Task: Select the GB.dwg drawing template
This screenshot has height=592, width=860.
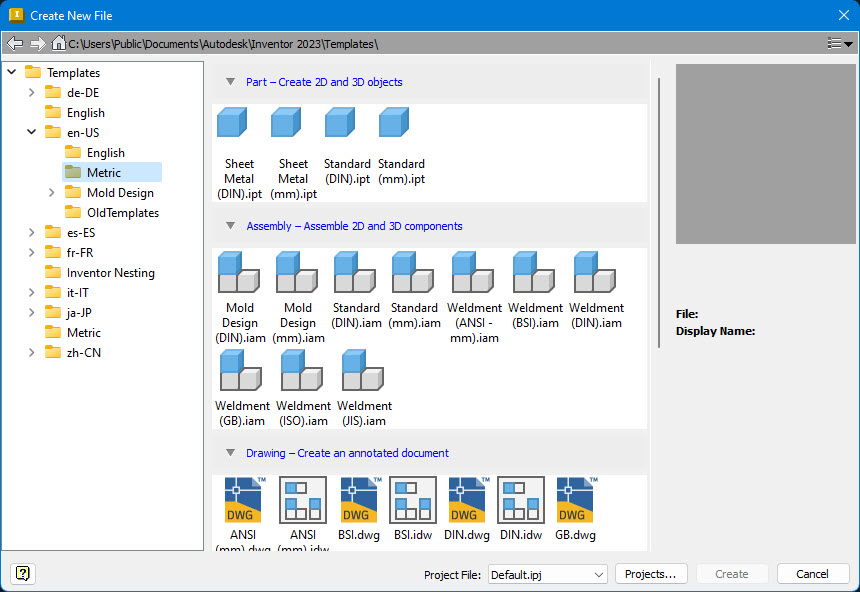Action: coord(575,505)
